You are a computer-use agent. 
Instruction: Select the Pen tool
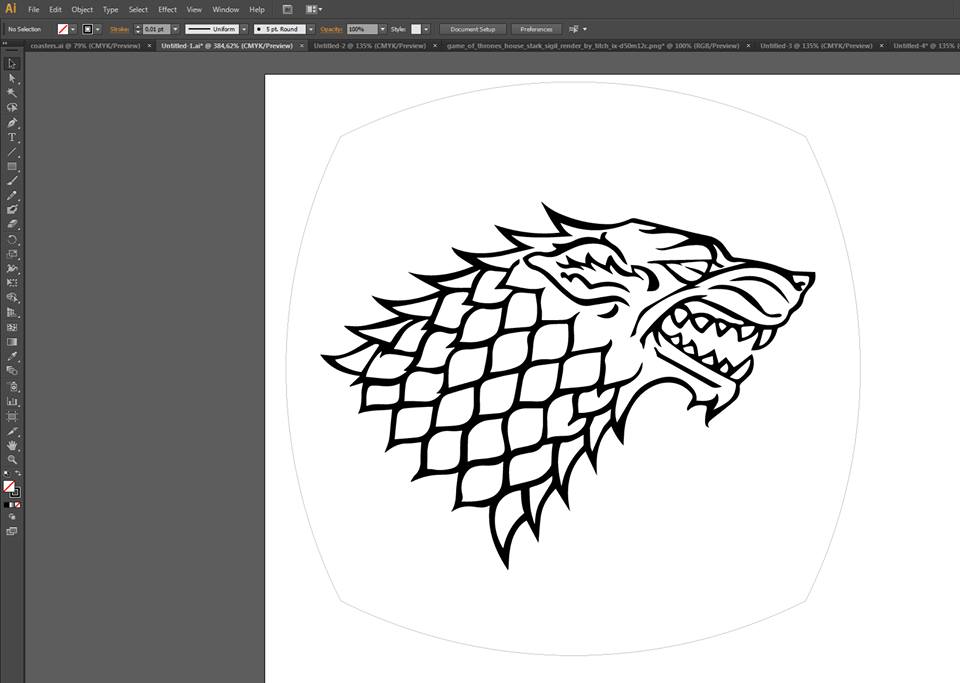pyautogui.click(x=12, y=122)
